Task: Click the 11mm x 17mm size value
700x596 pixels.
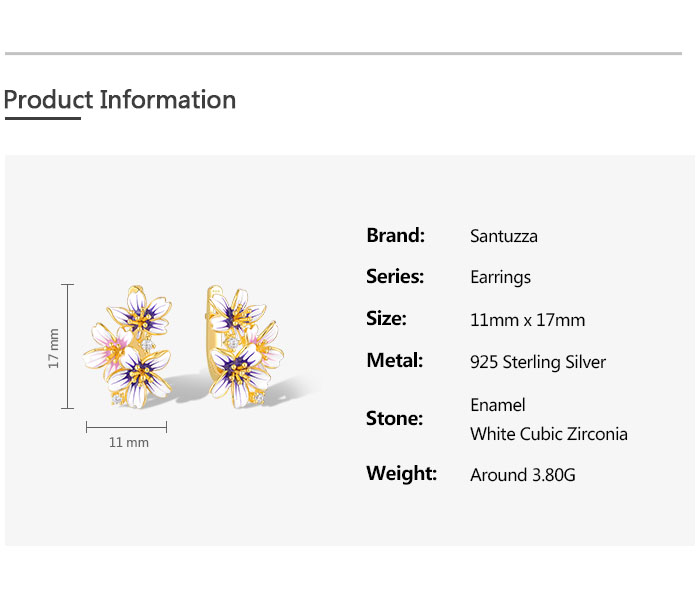Action: pos(527,320)
